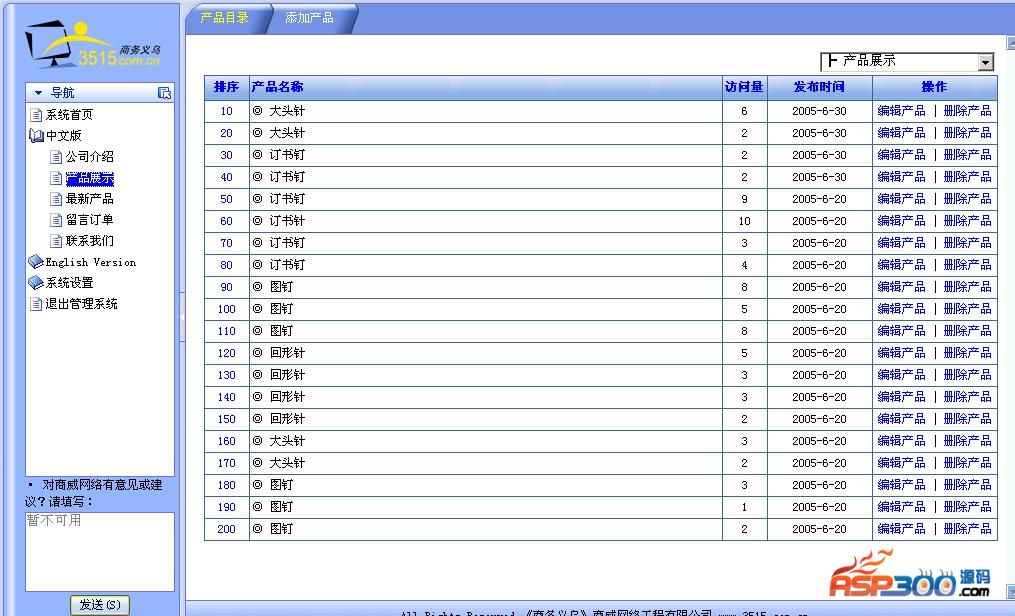
Task: Click the page icon beside 退出管理系统
Action: pos(36,304)
